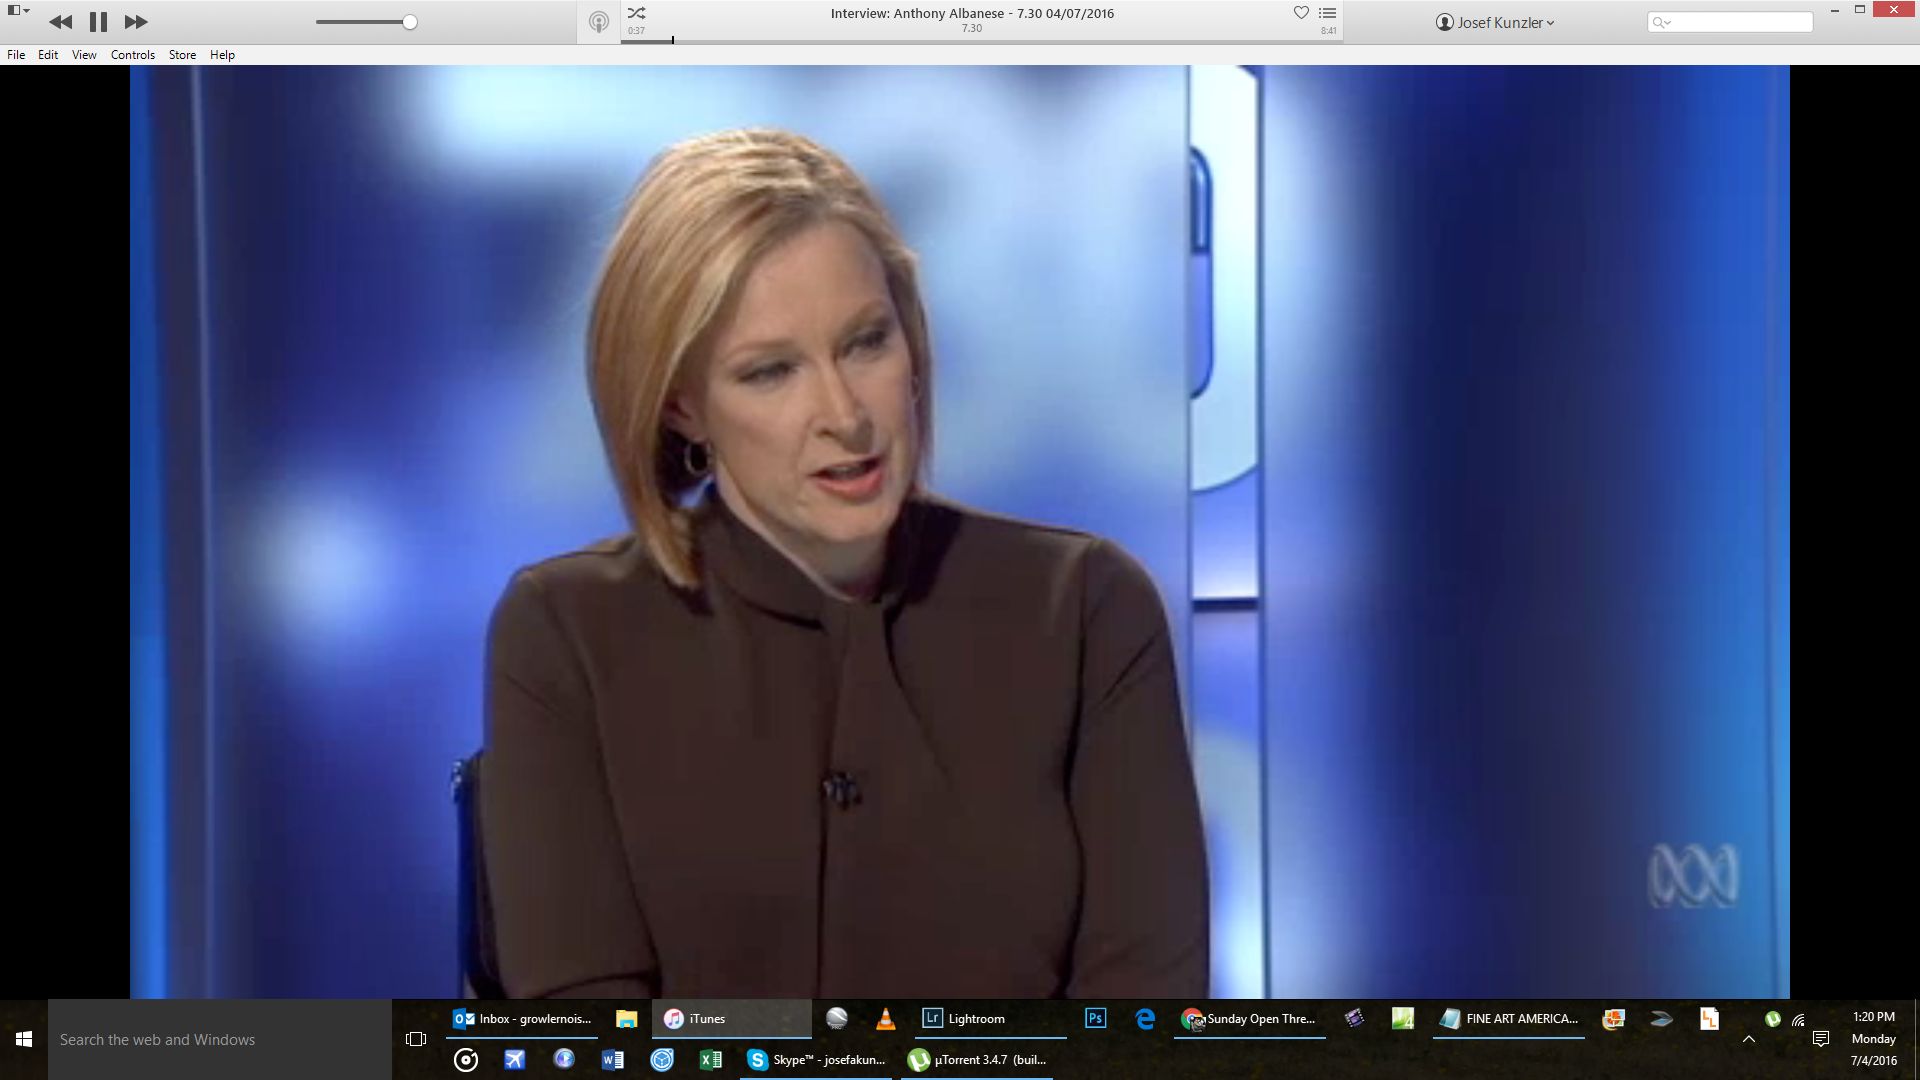Image resolution: width=1920 pixels, height=1080 pixels.
Task: Open the Store menu
Action: tap(182, 55)
